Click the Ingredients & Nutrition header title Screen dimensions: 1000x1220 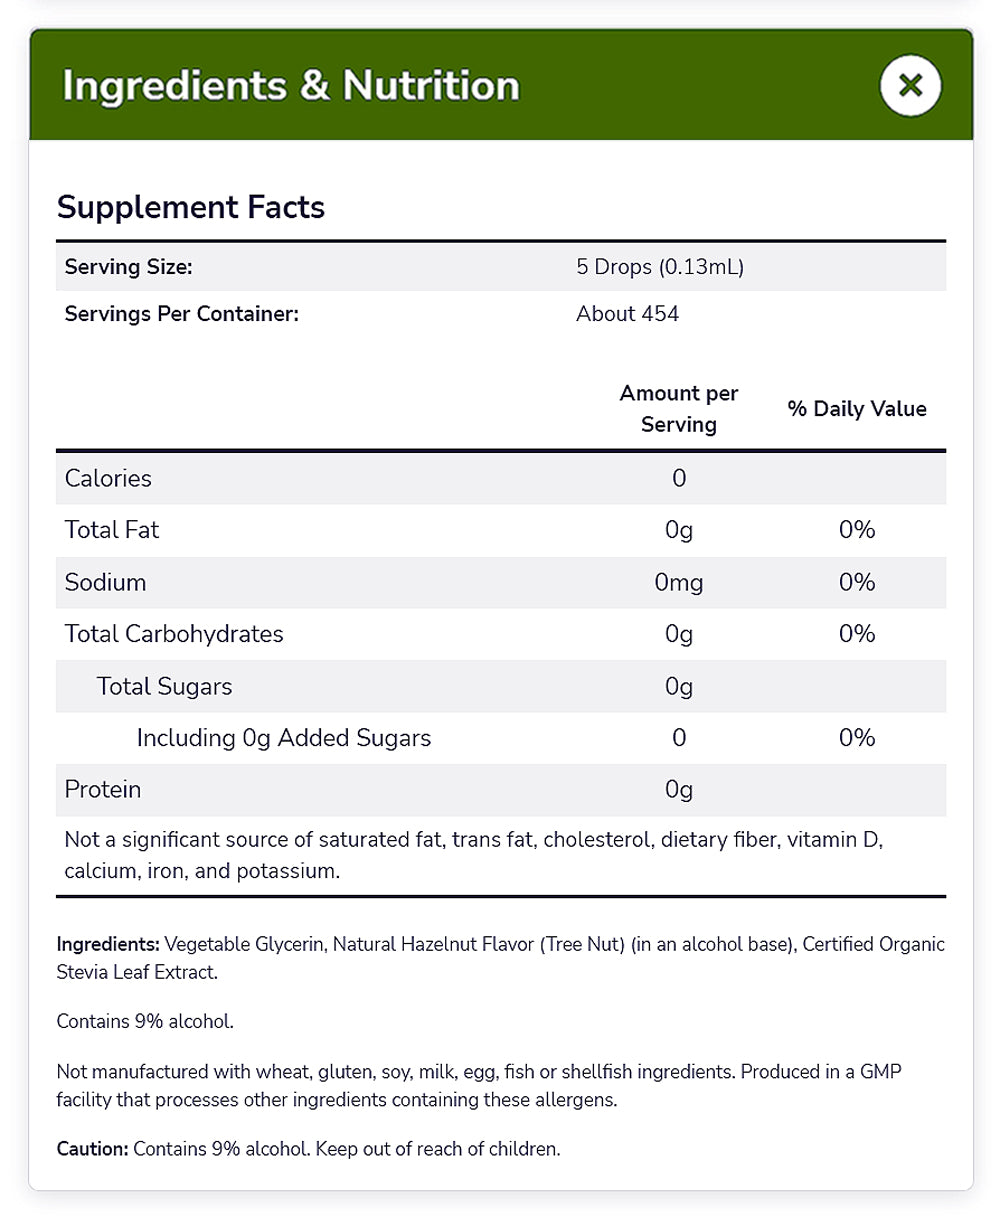[x=291, y=86]
